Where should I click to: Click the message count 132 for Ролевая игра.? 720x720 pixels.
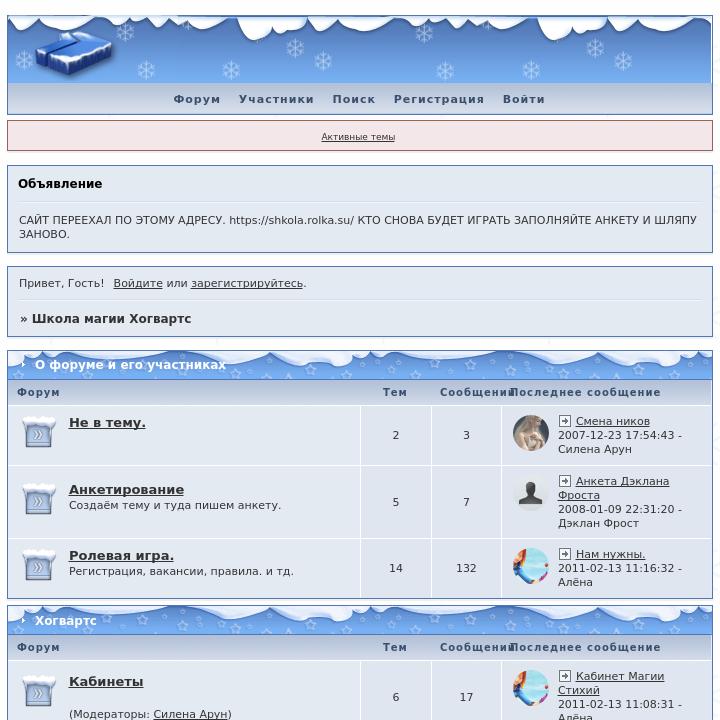466,568
